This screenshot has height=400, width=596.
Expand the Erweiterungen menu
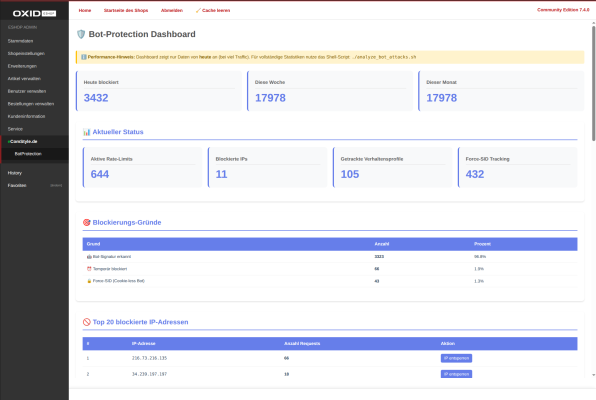point(22,66)
